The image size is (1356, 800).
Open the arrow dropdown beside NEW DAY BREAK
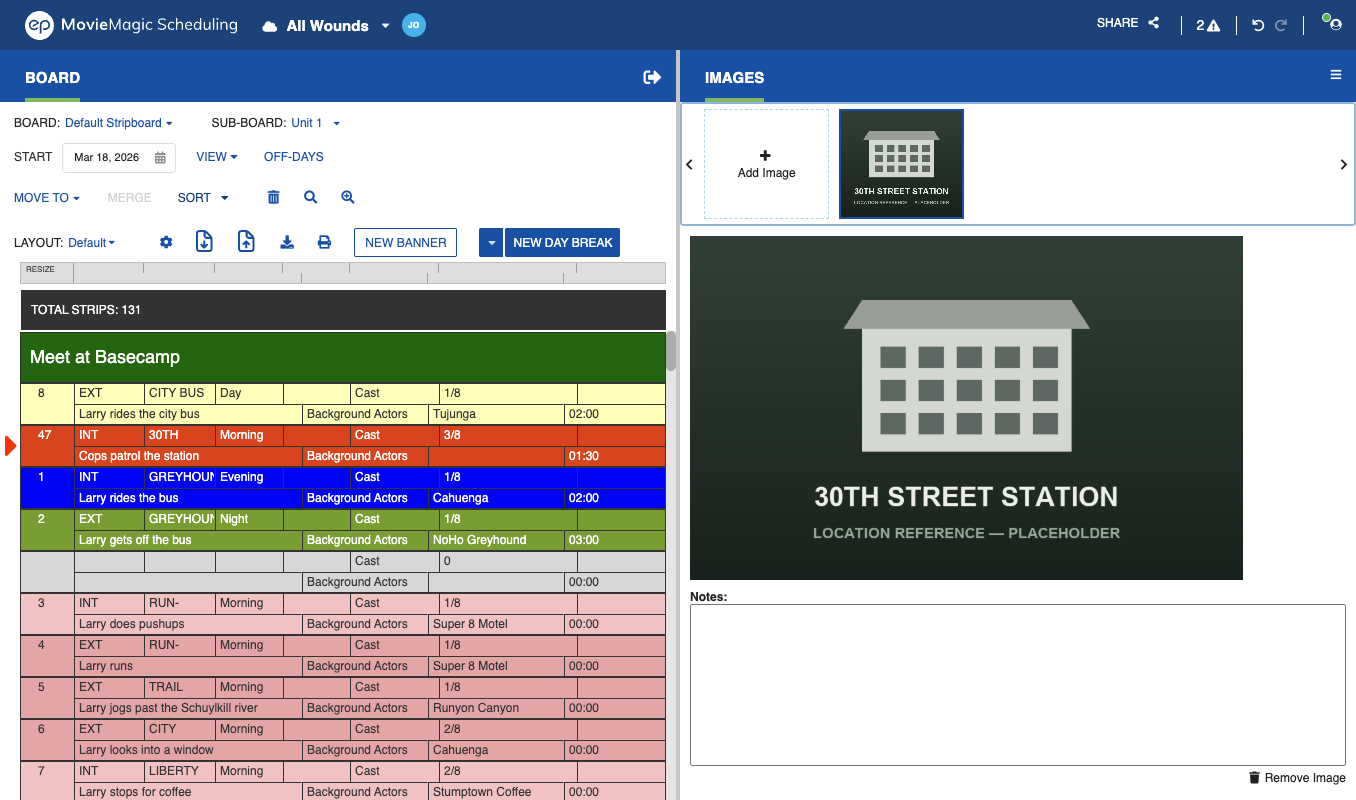point(491,243)
